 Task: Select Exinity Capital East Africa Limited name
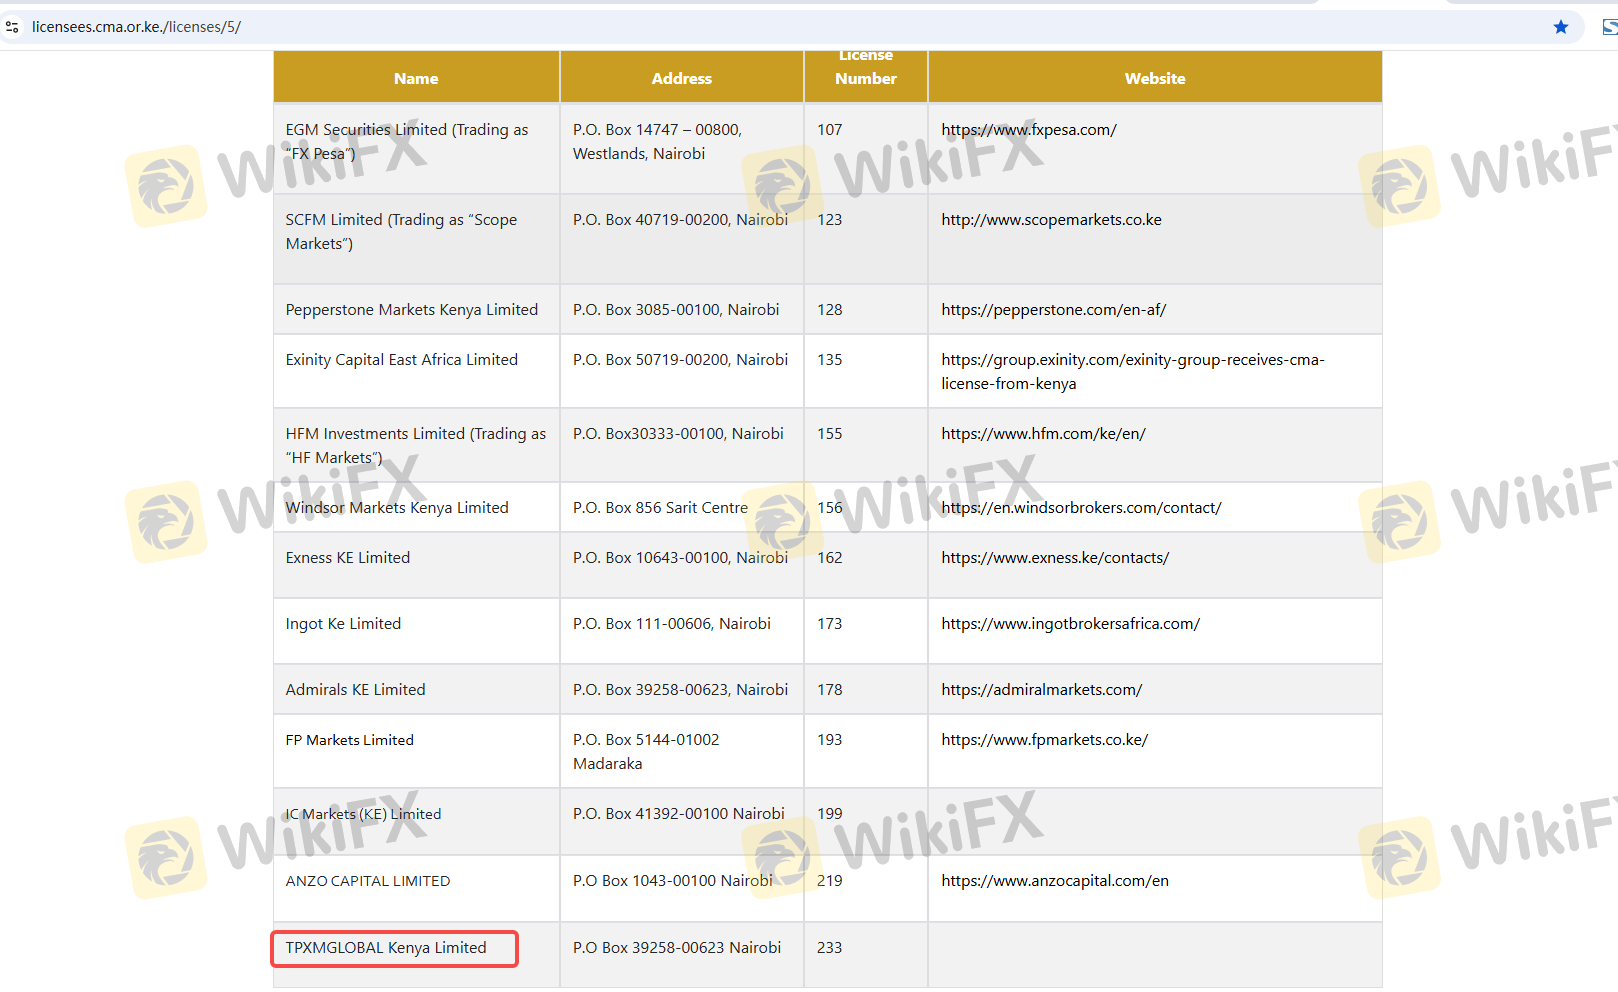coord(402,360)
